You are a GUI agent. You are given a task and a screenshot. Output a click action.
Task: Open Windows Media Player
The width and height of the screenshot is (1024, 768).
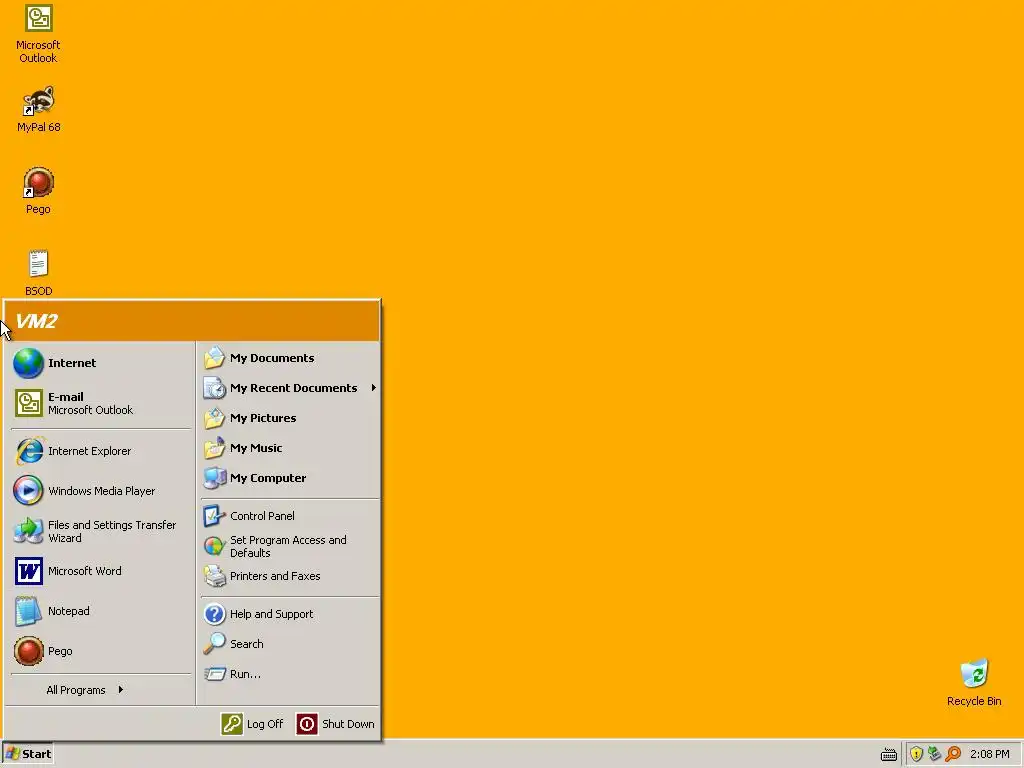coord(101,491)
